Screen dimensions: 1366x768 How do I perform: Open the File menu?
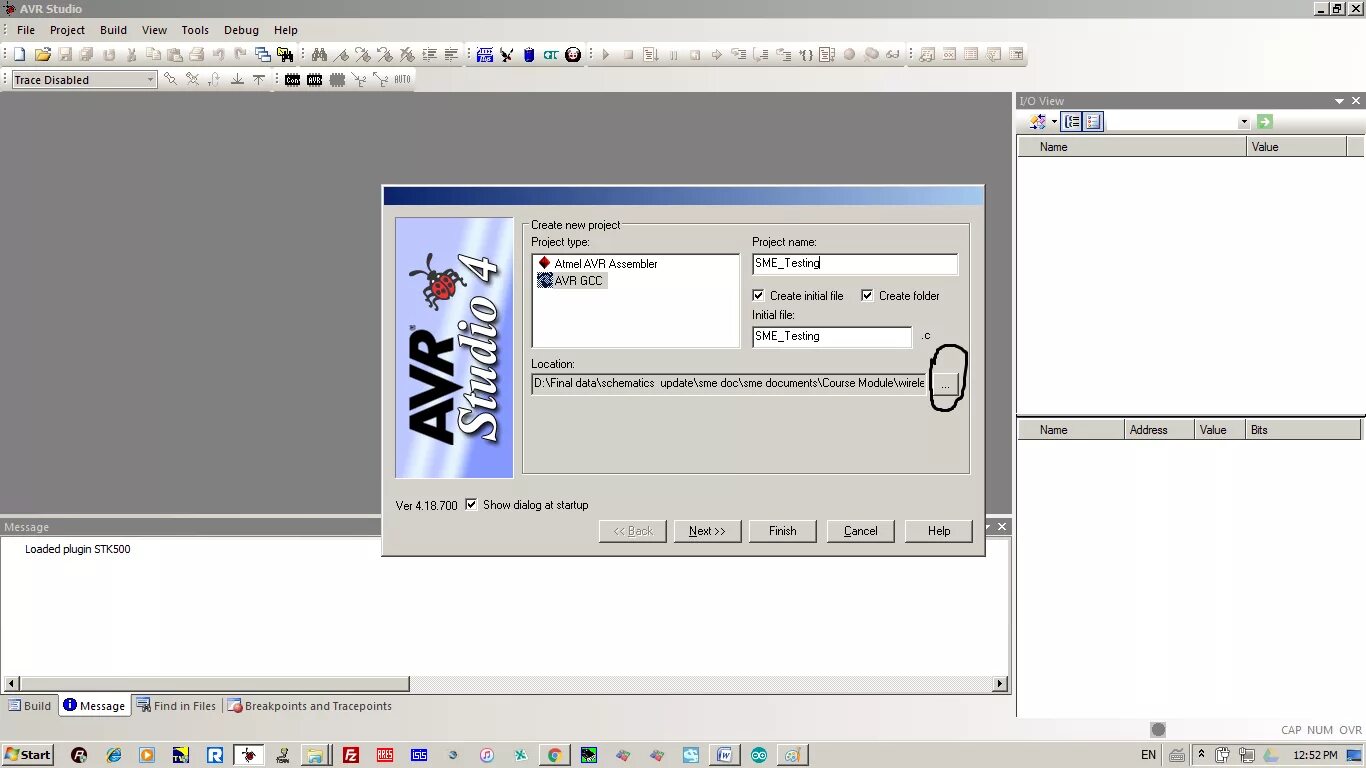coord(26,30)
